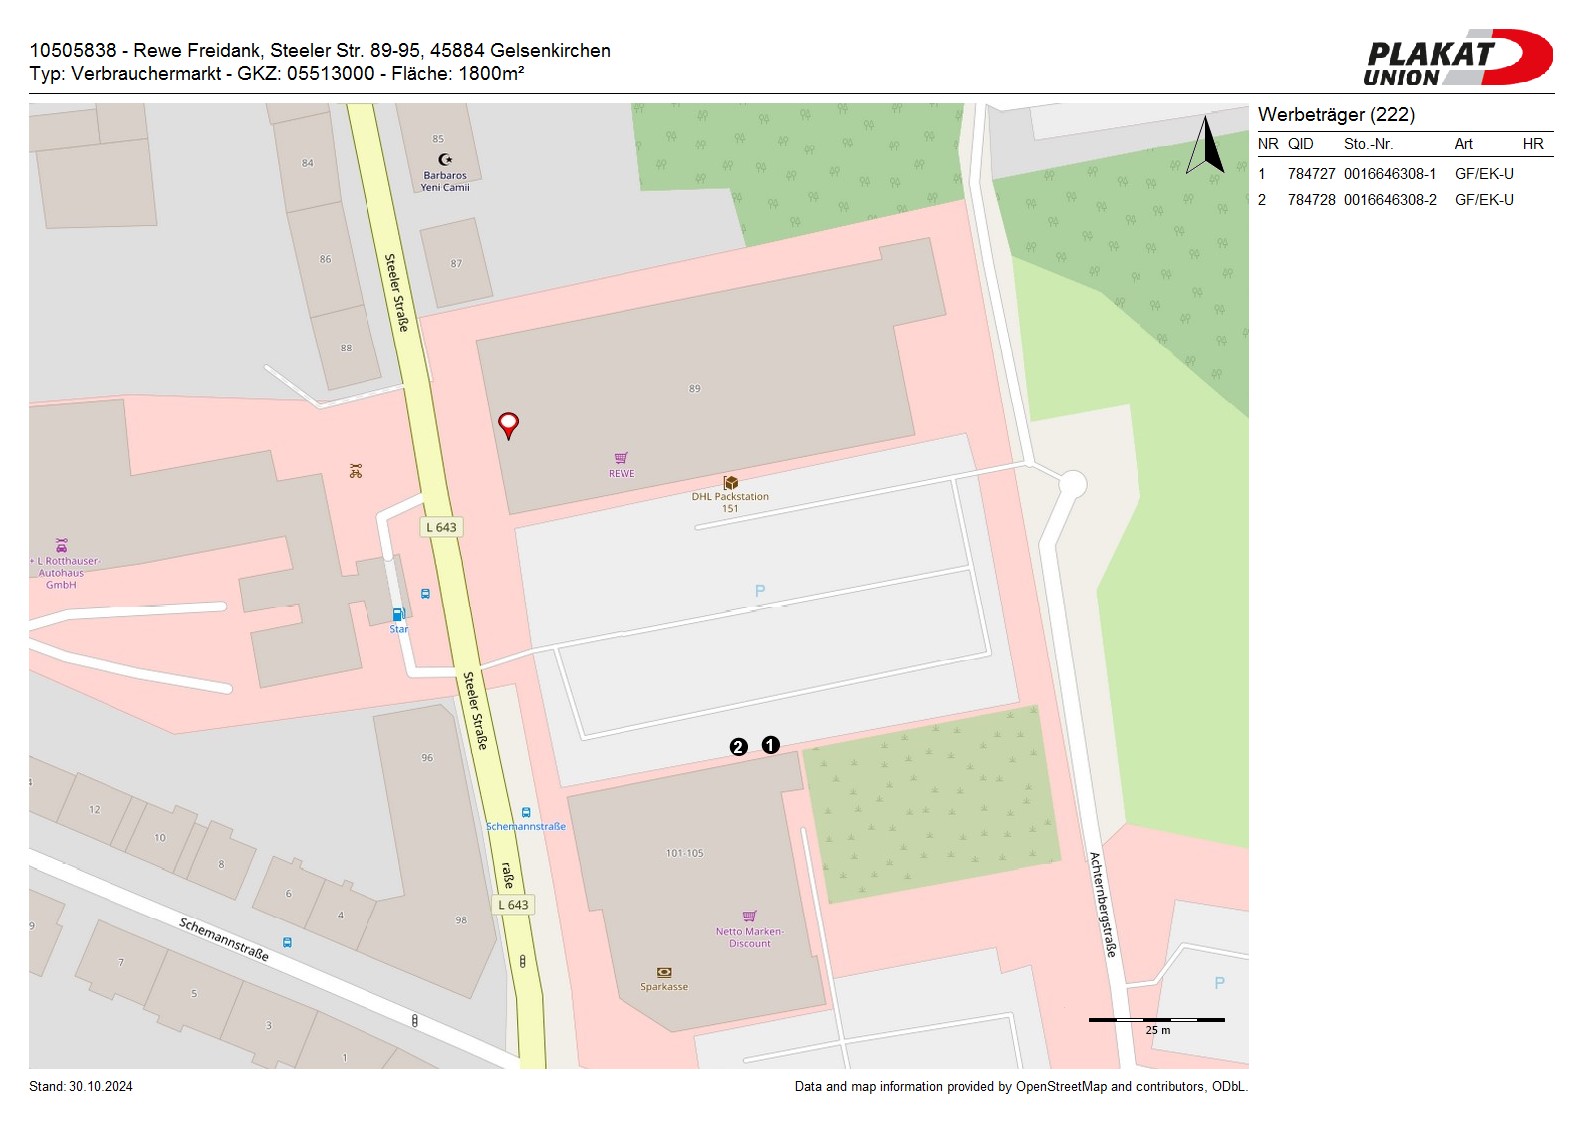This screenshot has height=1123, width=1587.
Task: Click the Star fuel station pump icon
Action: click(398, 615)
